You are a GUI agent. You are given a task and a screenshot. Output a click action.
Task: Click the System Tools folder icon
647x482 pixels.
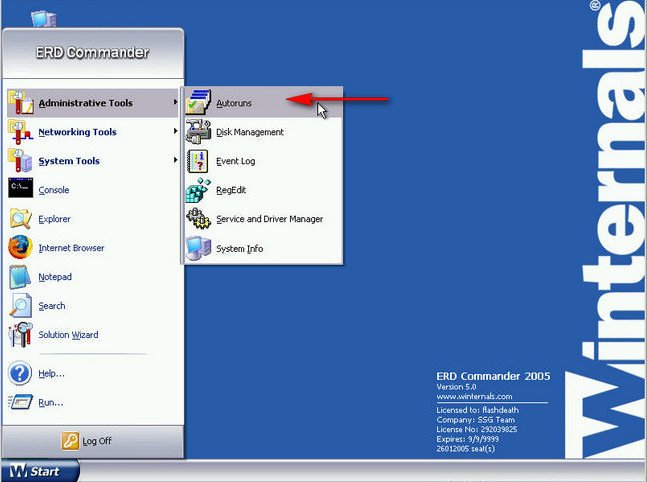[20, 161]
